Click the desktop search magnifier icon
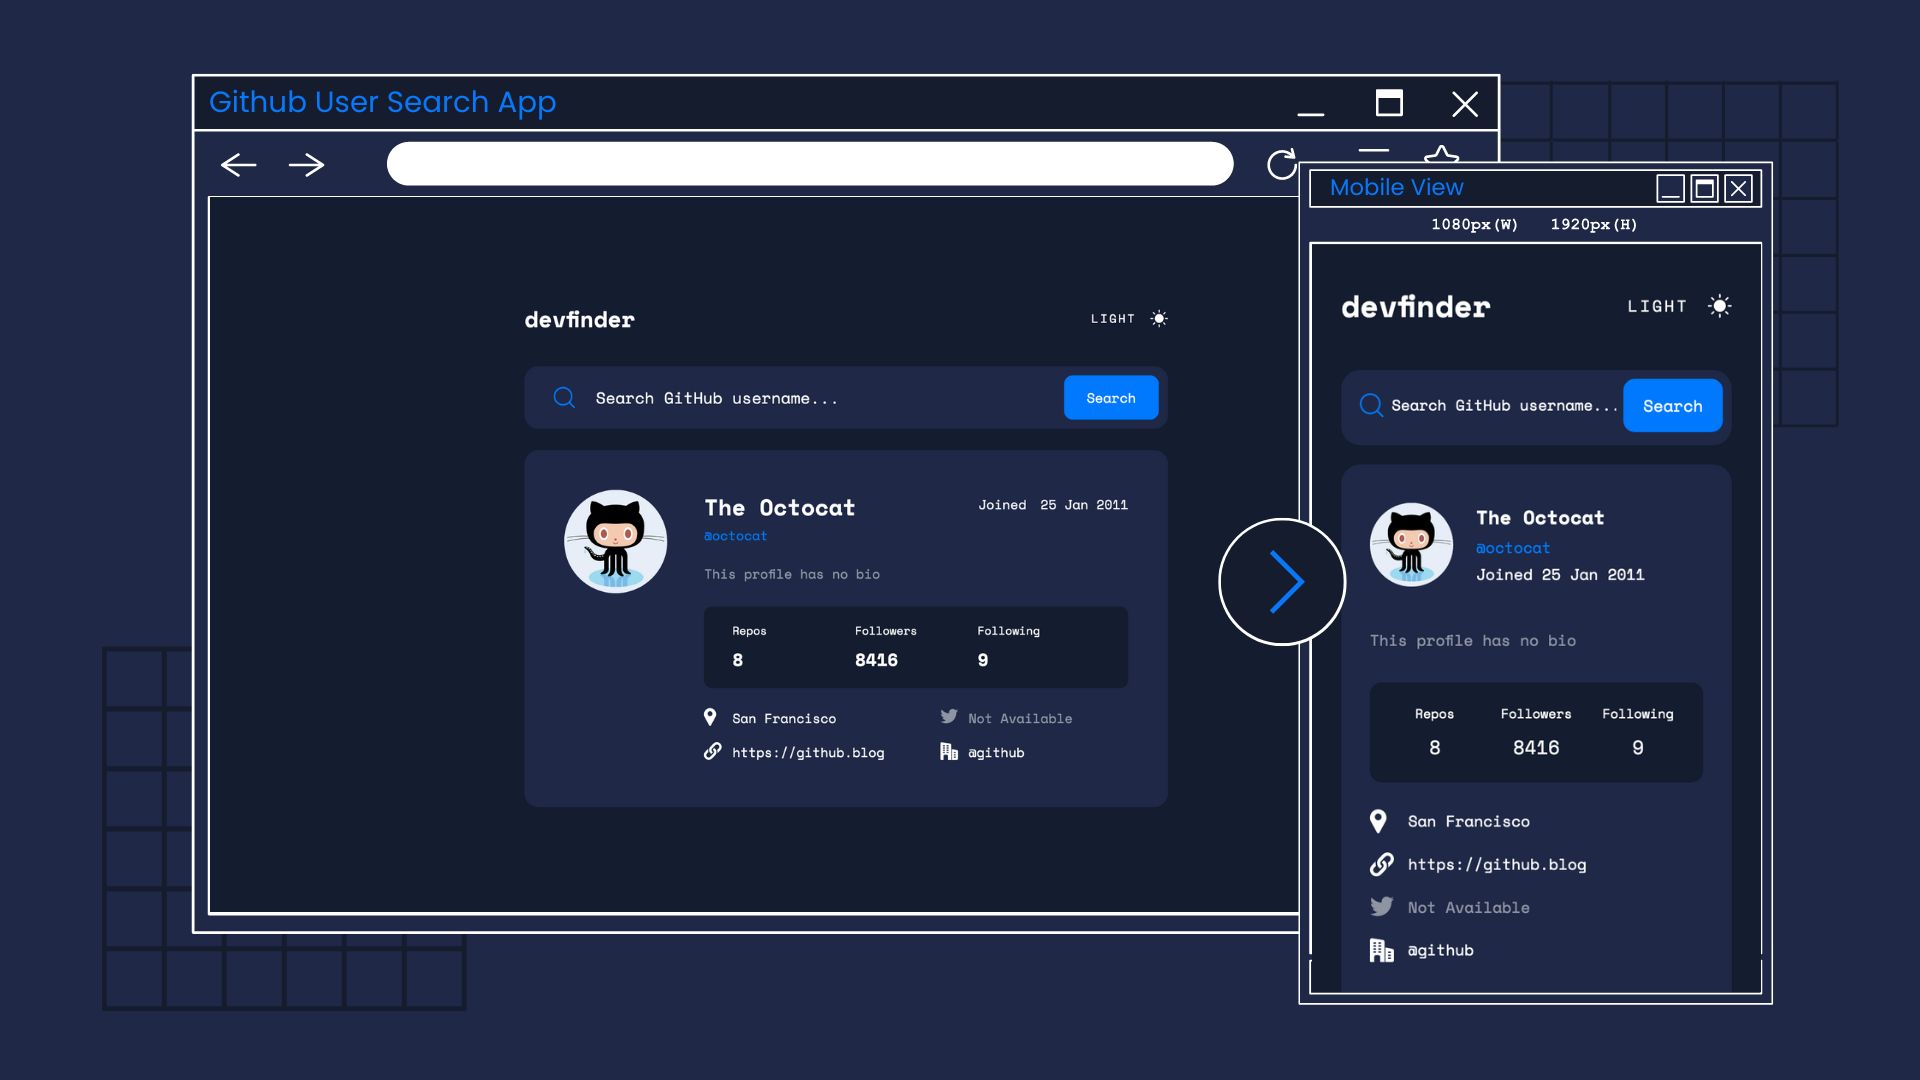Screen dimensions: 1920x1080 (x=564, y=398)
